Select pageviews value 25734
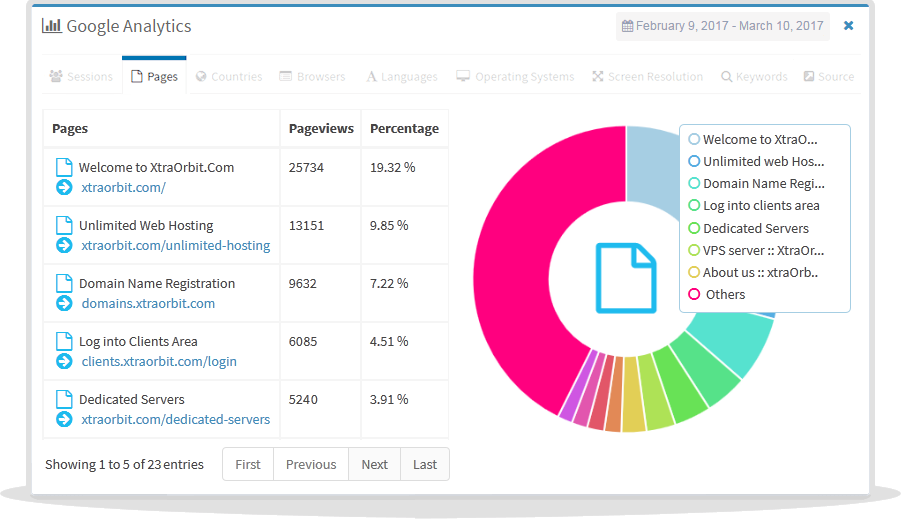Screen dimensions: 902x521 [x=306, y=168]
